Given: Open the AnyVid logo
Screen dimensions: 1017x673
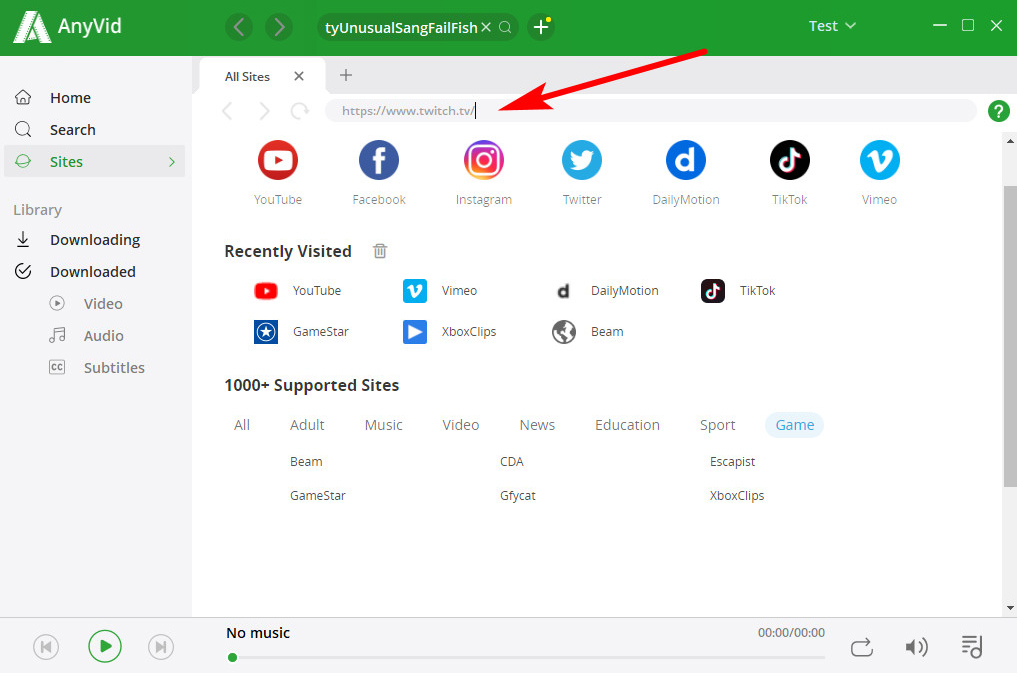Looking at the screenshot, I should pos(67,27).
